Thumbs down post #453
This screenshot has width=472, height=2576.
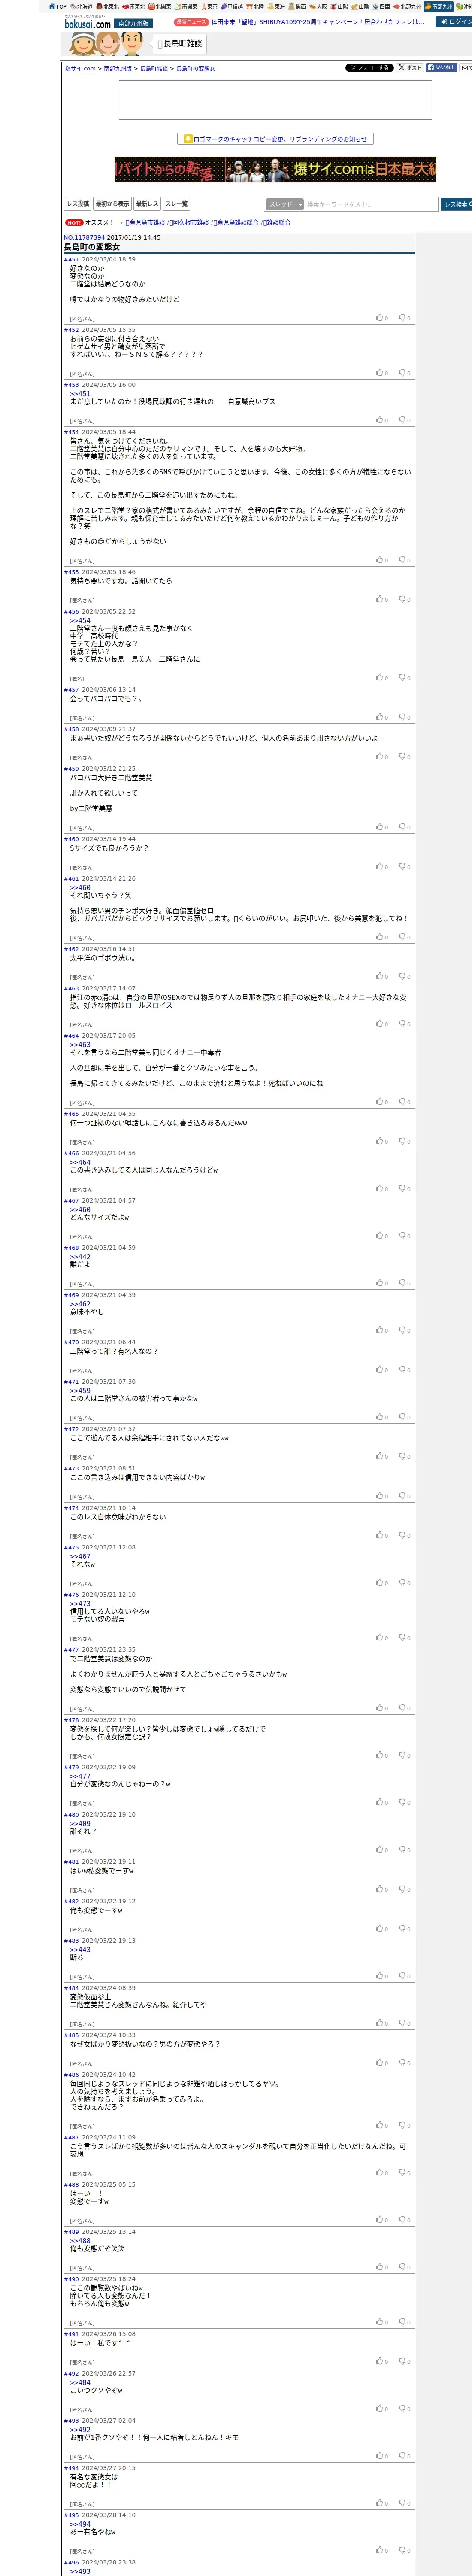tap(402, 420)
